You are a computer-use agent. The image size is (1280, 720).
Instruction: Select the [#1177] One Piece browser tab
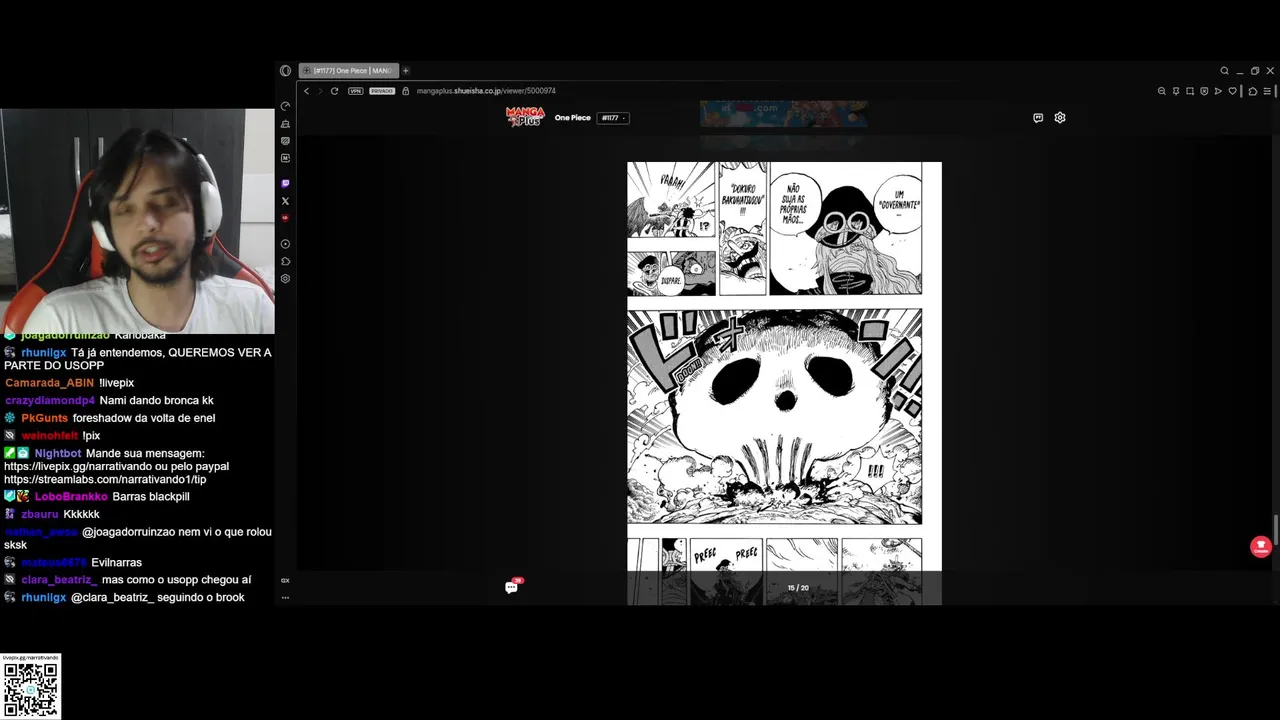348,71
